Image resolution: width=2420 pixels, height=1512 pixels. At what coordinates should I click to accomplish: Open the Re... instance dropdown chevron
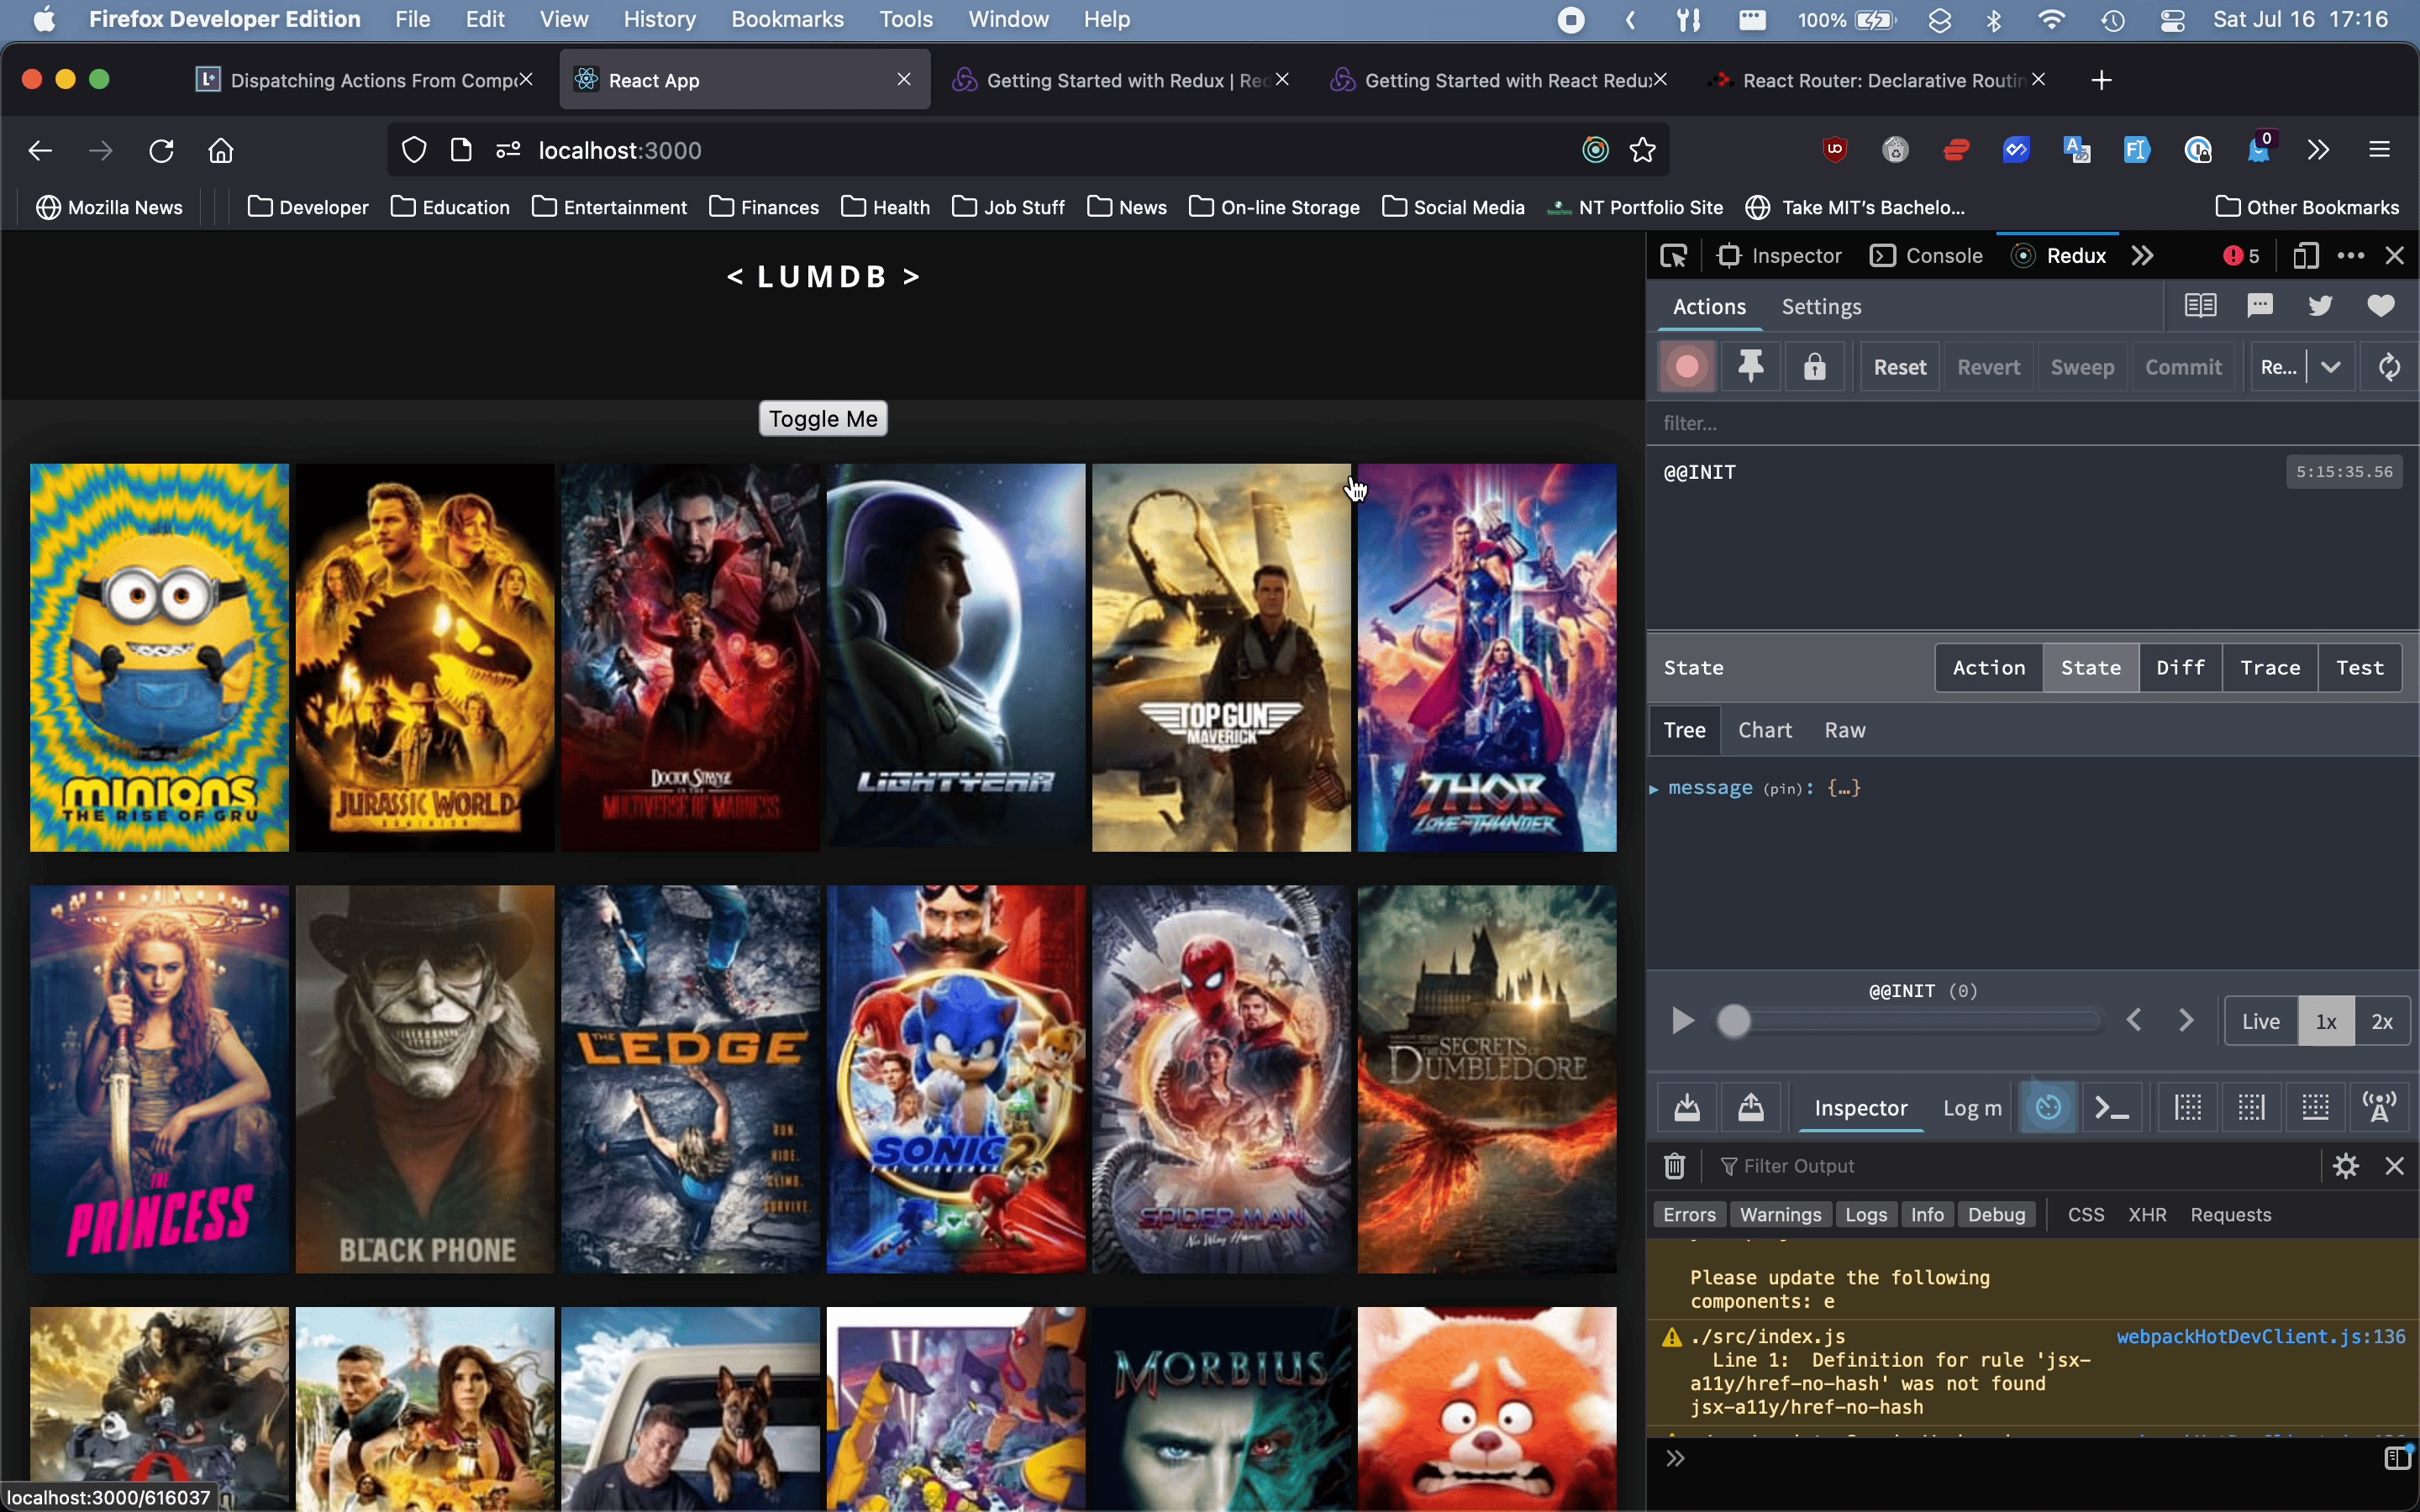click(x=2331, y=367)
